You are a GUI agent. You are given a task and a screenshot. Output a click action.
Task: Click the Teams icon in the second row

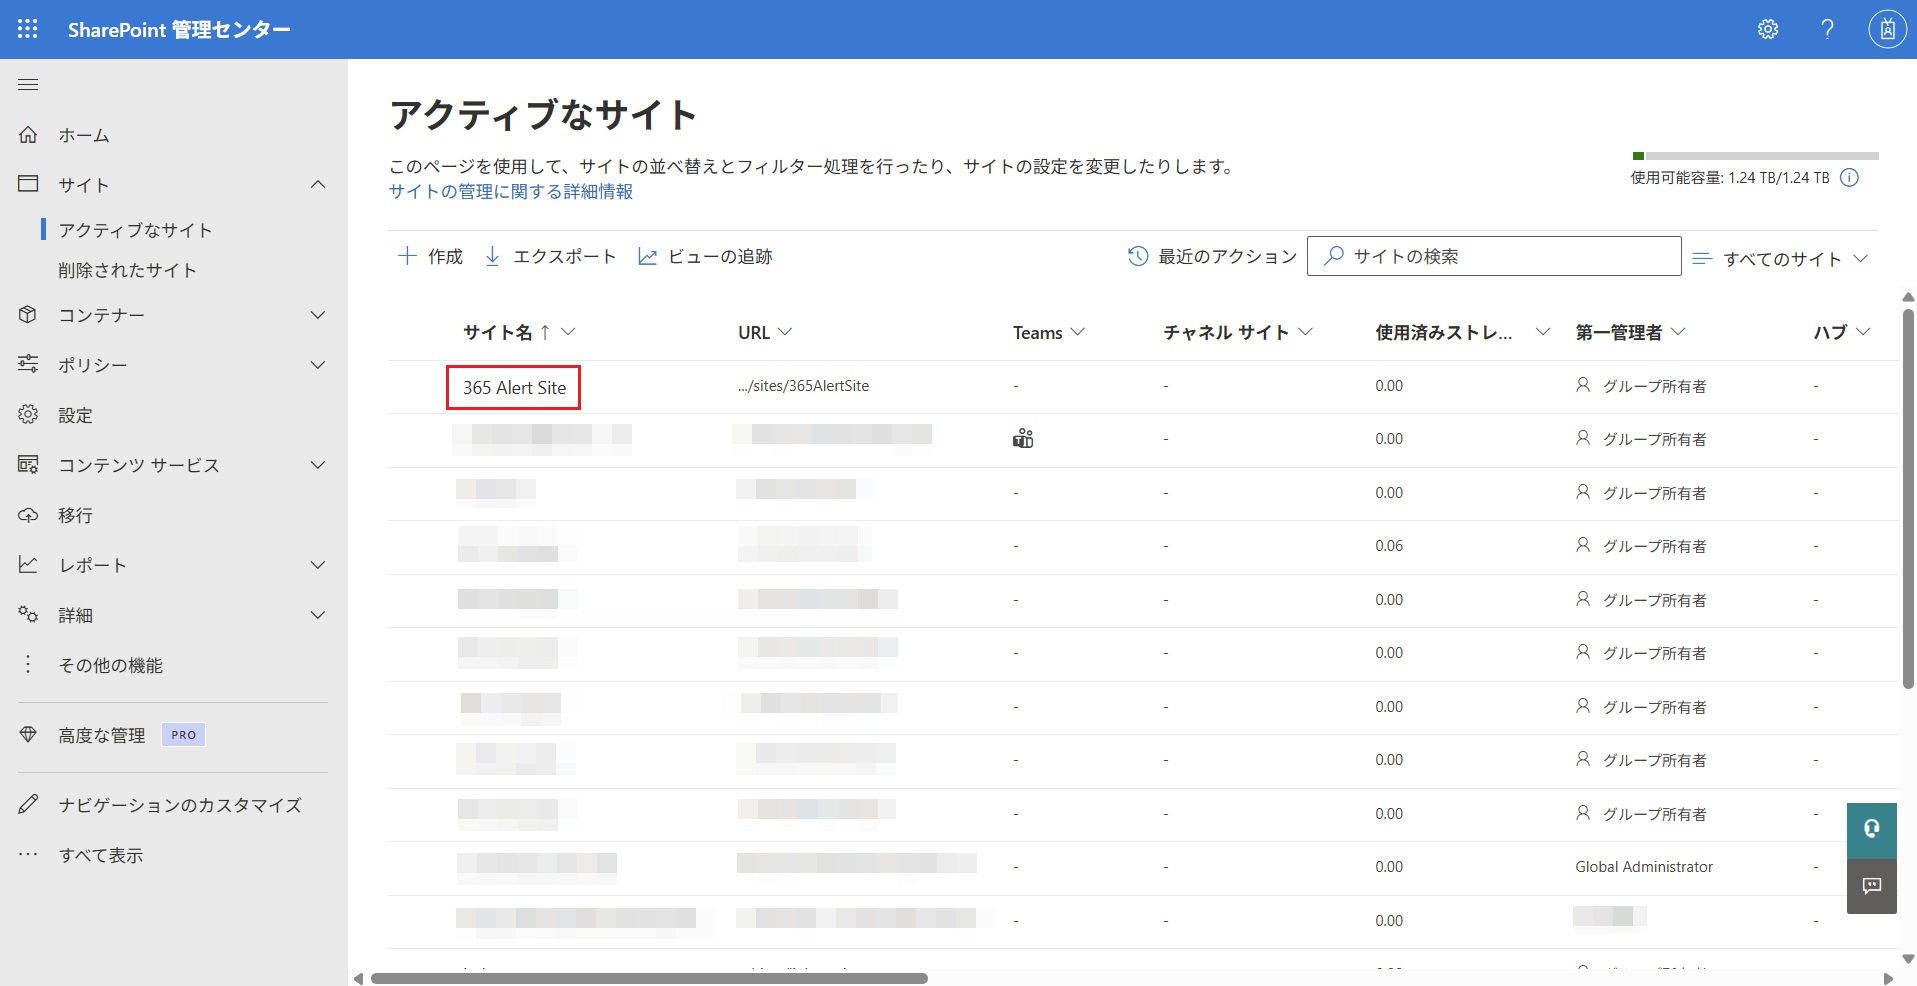tap(1022, 439)
